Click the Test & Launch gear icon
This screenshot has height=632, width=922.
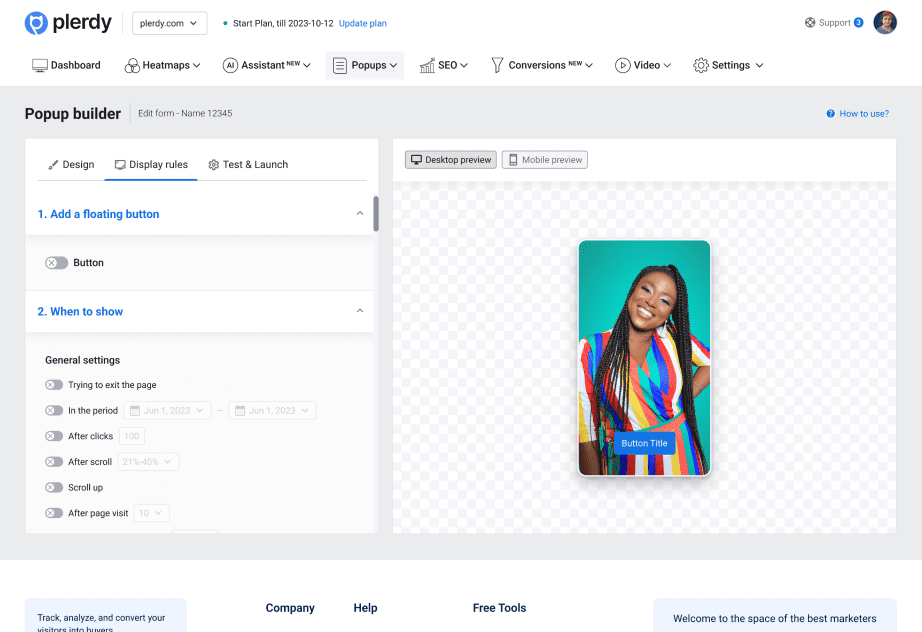pyautogui.click(x=213, y=165)
